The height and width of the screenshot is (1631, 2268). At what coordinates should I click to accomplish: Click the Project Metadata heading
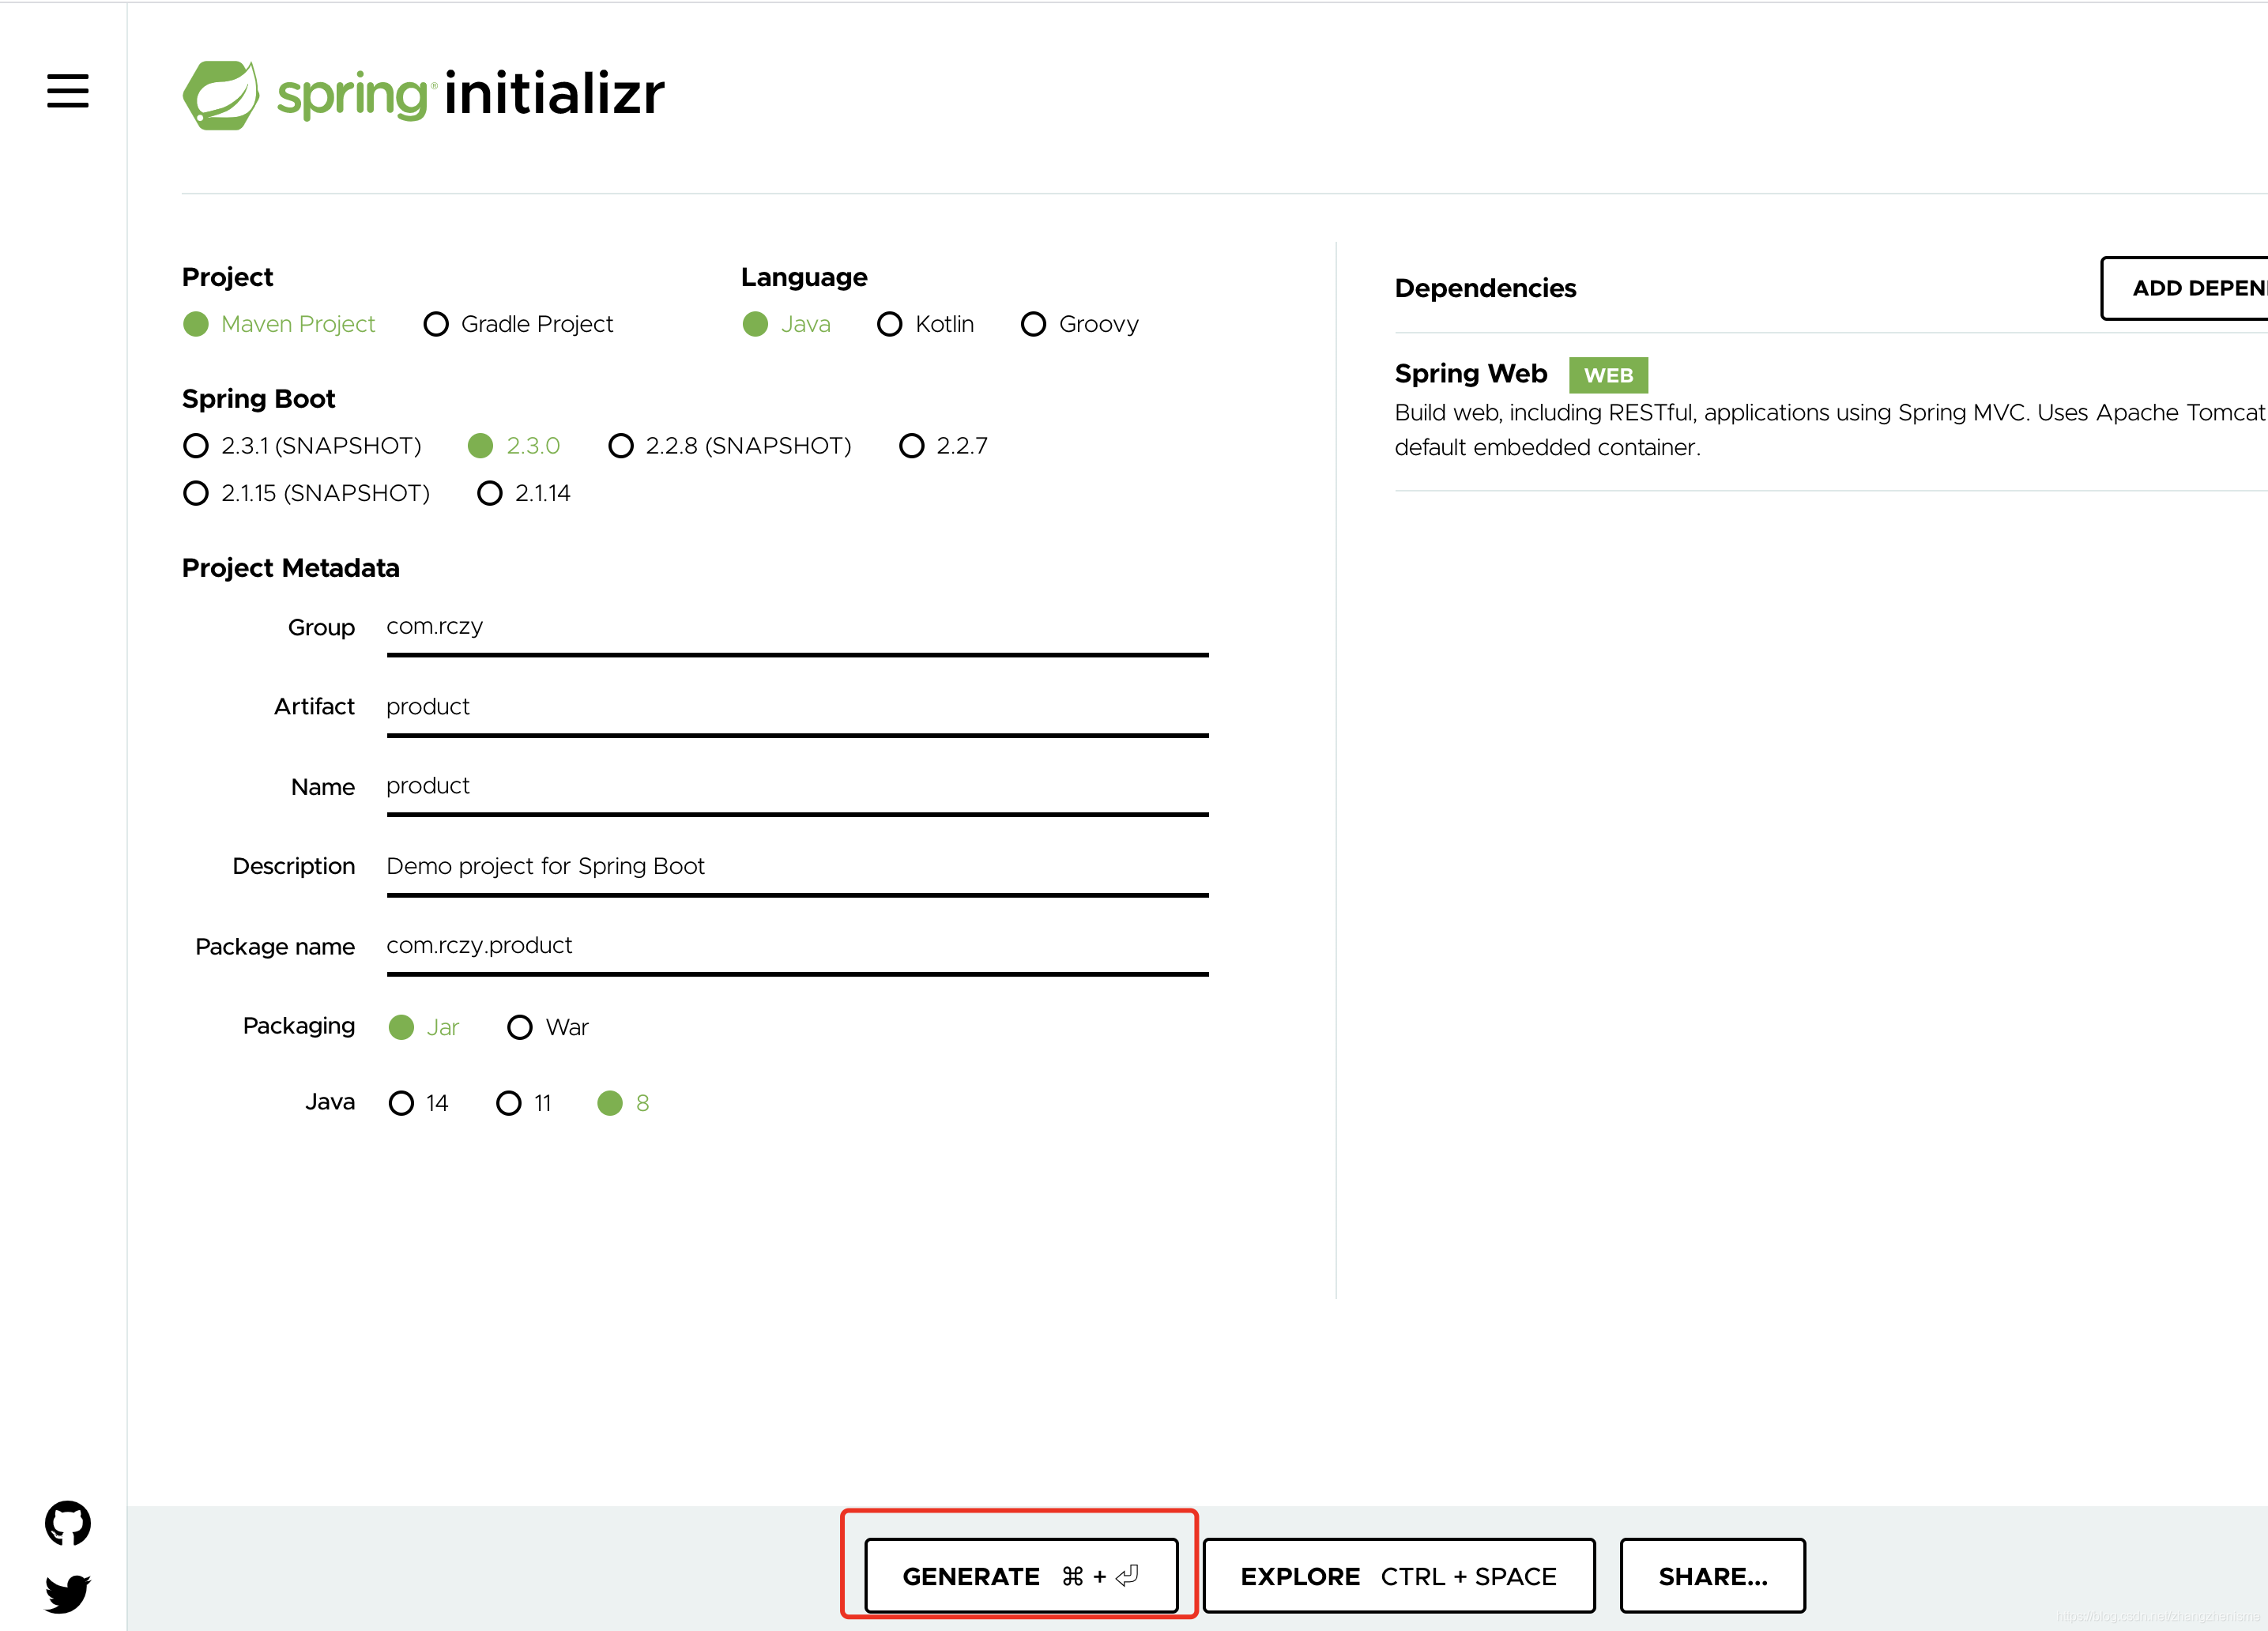click(x=291, y=568)
